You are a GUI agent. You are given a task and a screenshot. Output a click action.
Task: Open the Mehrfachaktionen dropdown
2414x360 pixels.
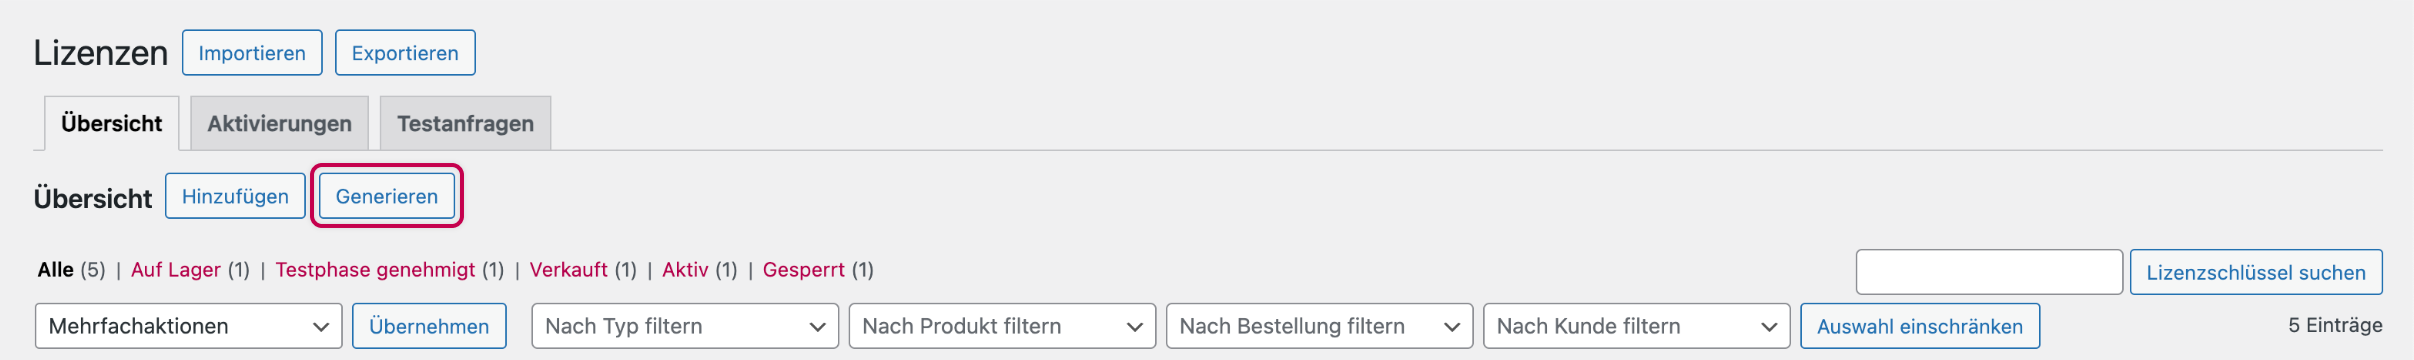click(189, 326)
